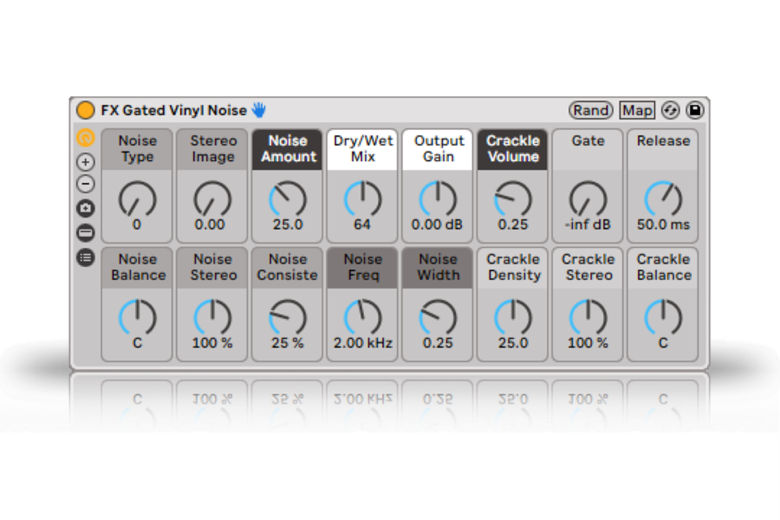Viewport: 780px width, 520px height.
Task: Click the 50.0 ms value
Action: (663, 224)
